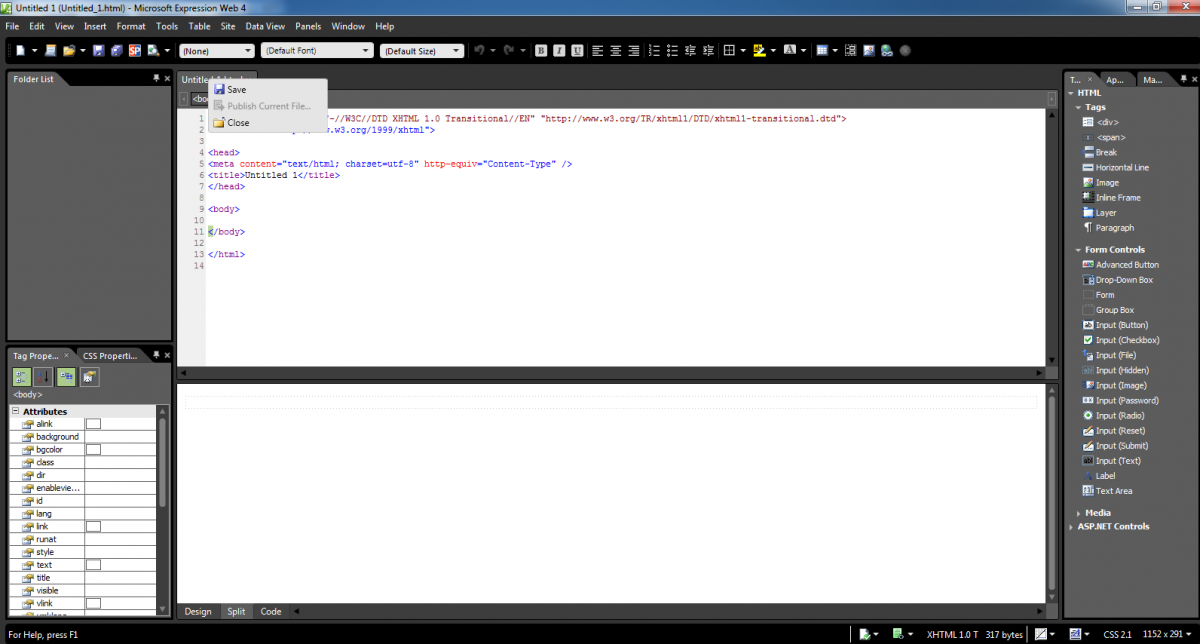The height and width of the screenshot is (644, 1200).
Task: Align text left
Action: click(597, 50)
